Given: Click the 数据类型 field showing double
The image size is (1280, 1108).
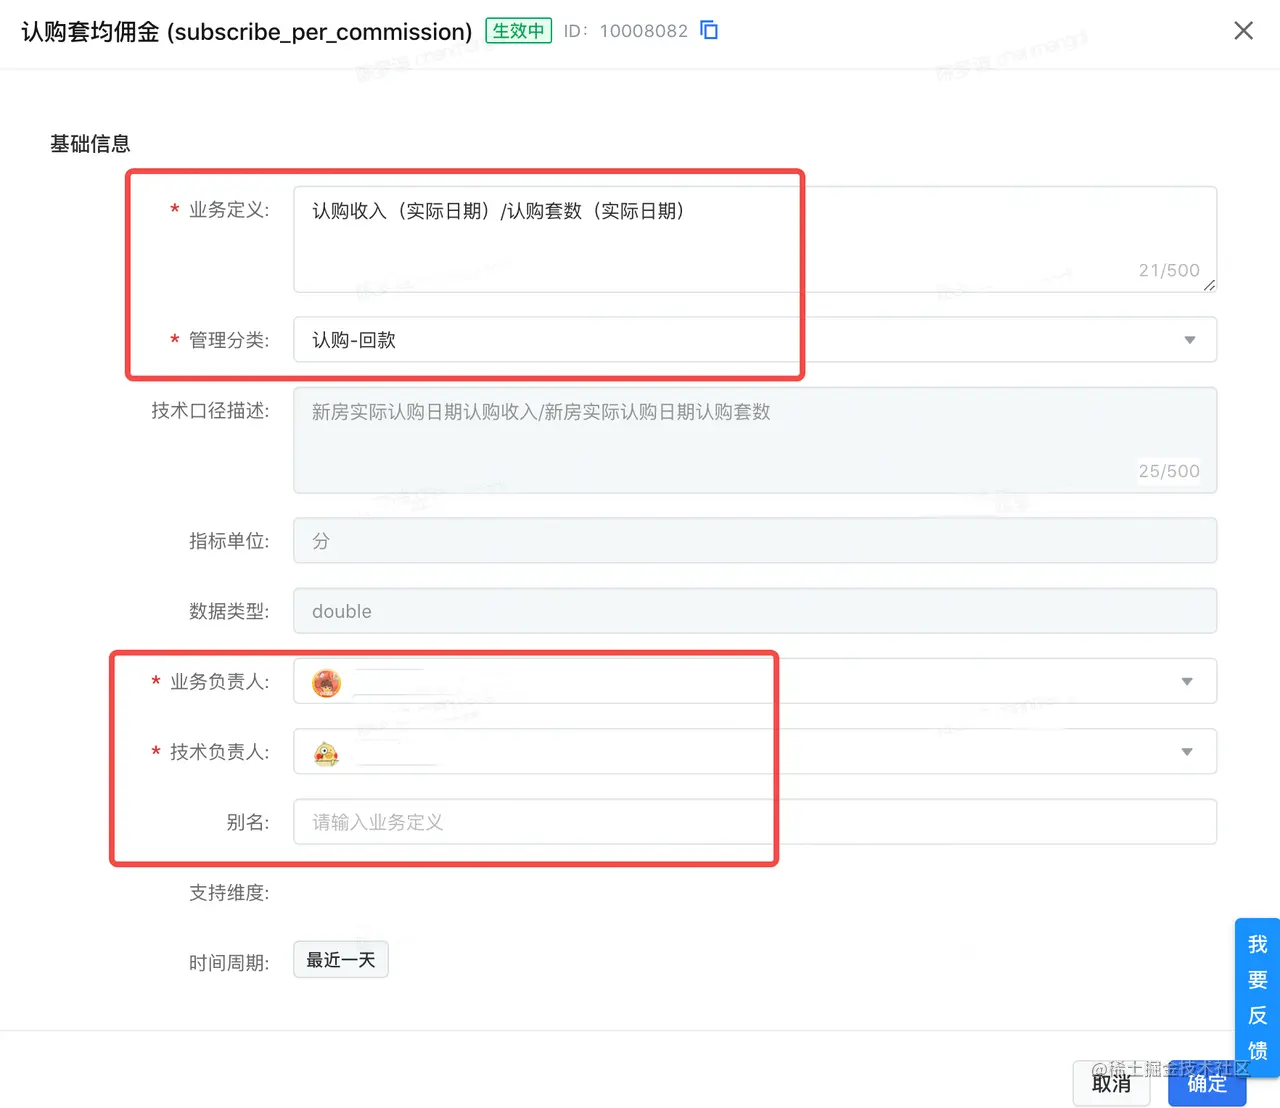Looking at the screenshot, I should (755, 611).
